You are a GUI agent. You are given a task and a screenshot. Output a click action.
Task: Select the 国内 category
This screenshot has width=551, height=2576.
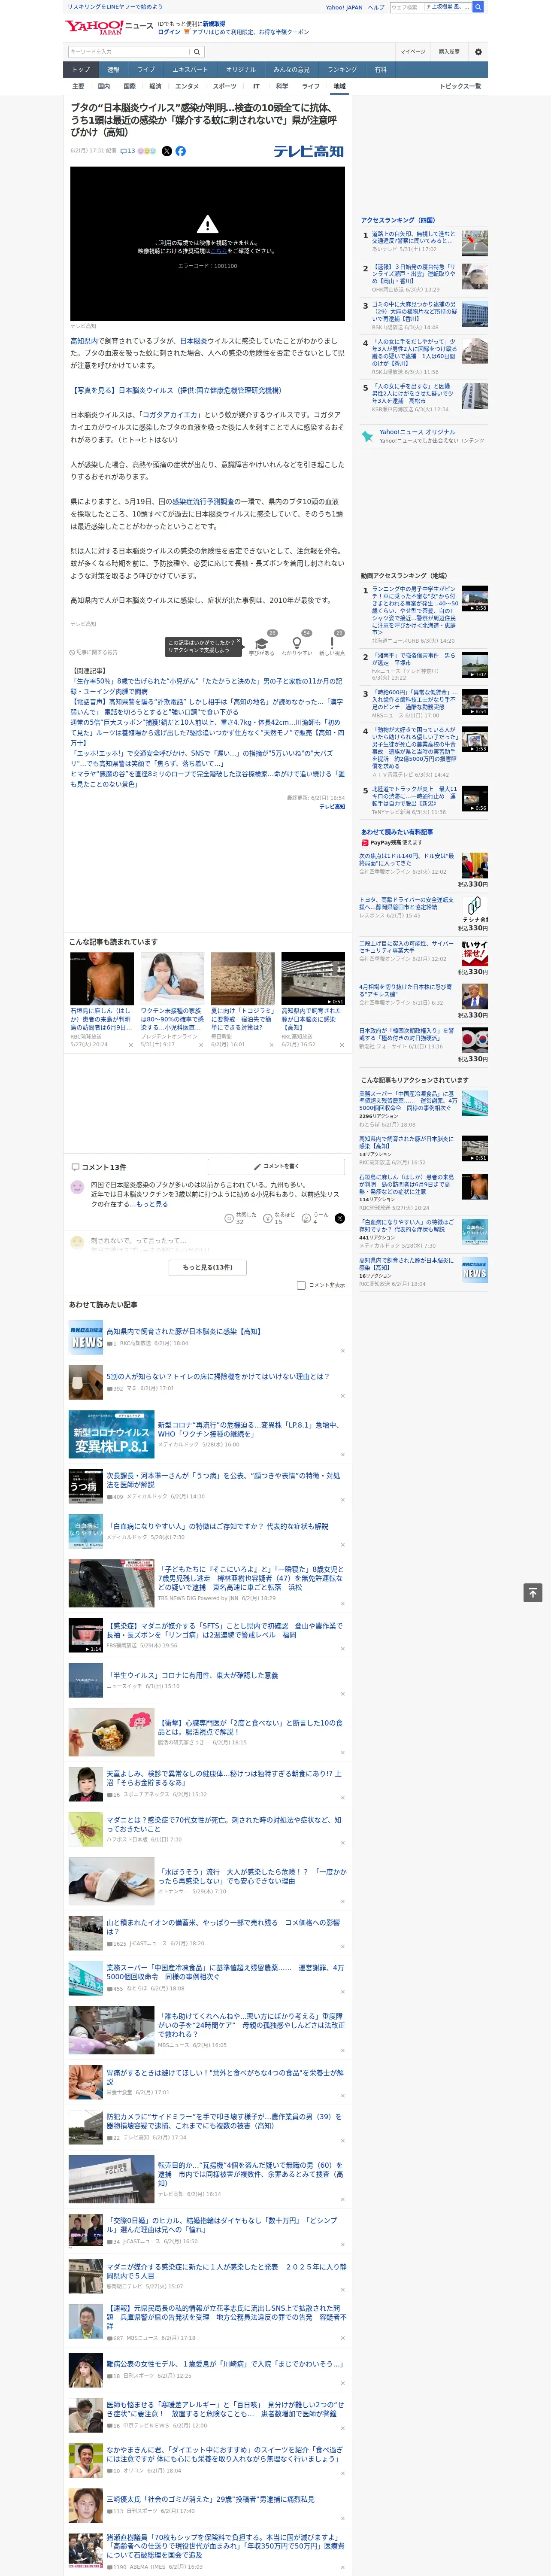click(x=104, y=86)
